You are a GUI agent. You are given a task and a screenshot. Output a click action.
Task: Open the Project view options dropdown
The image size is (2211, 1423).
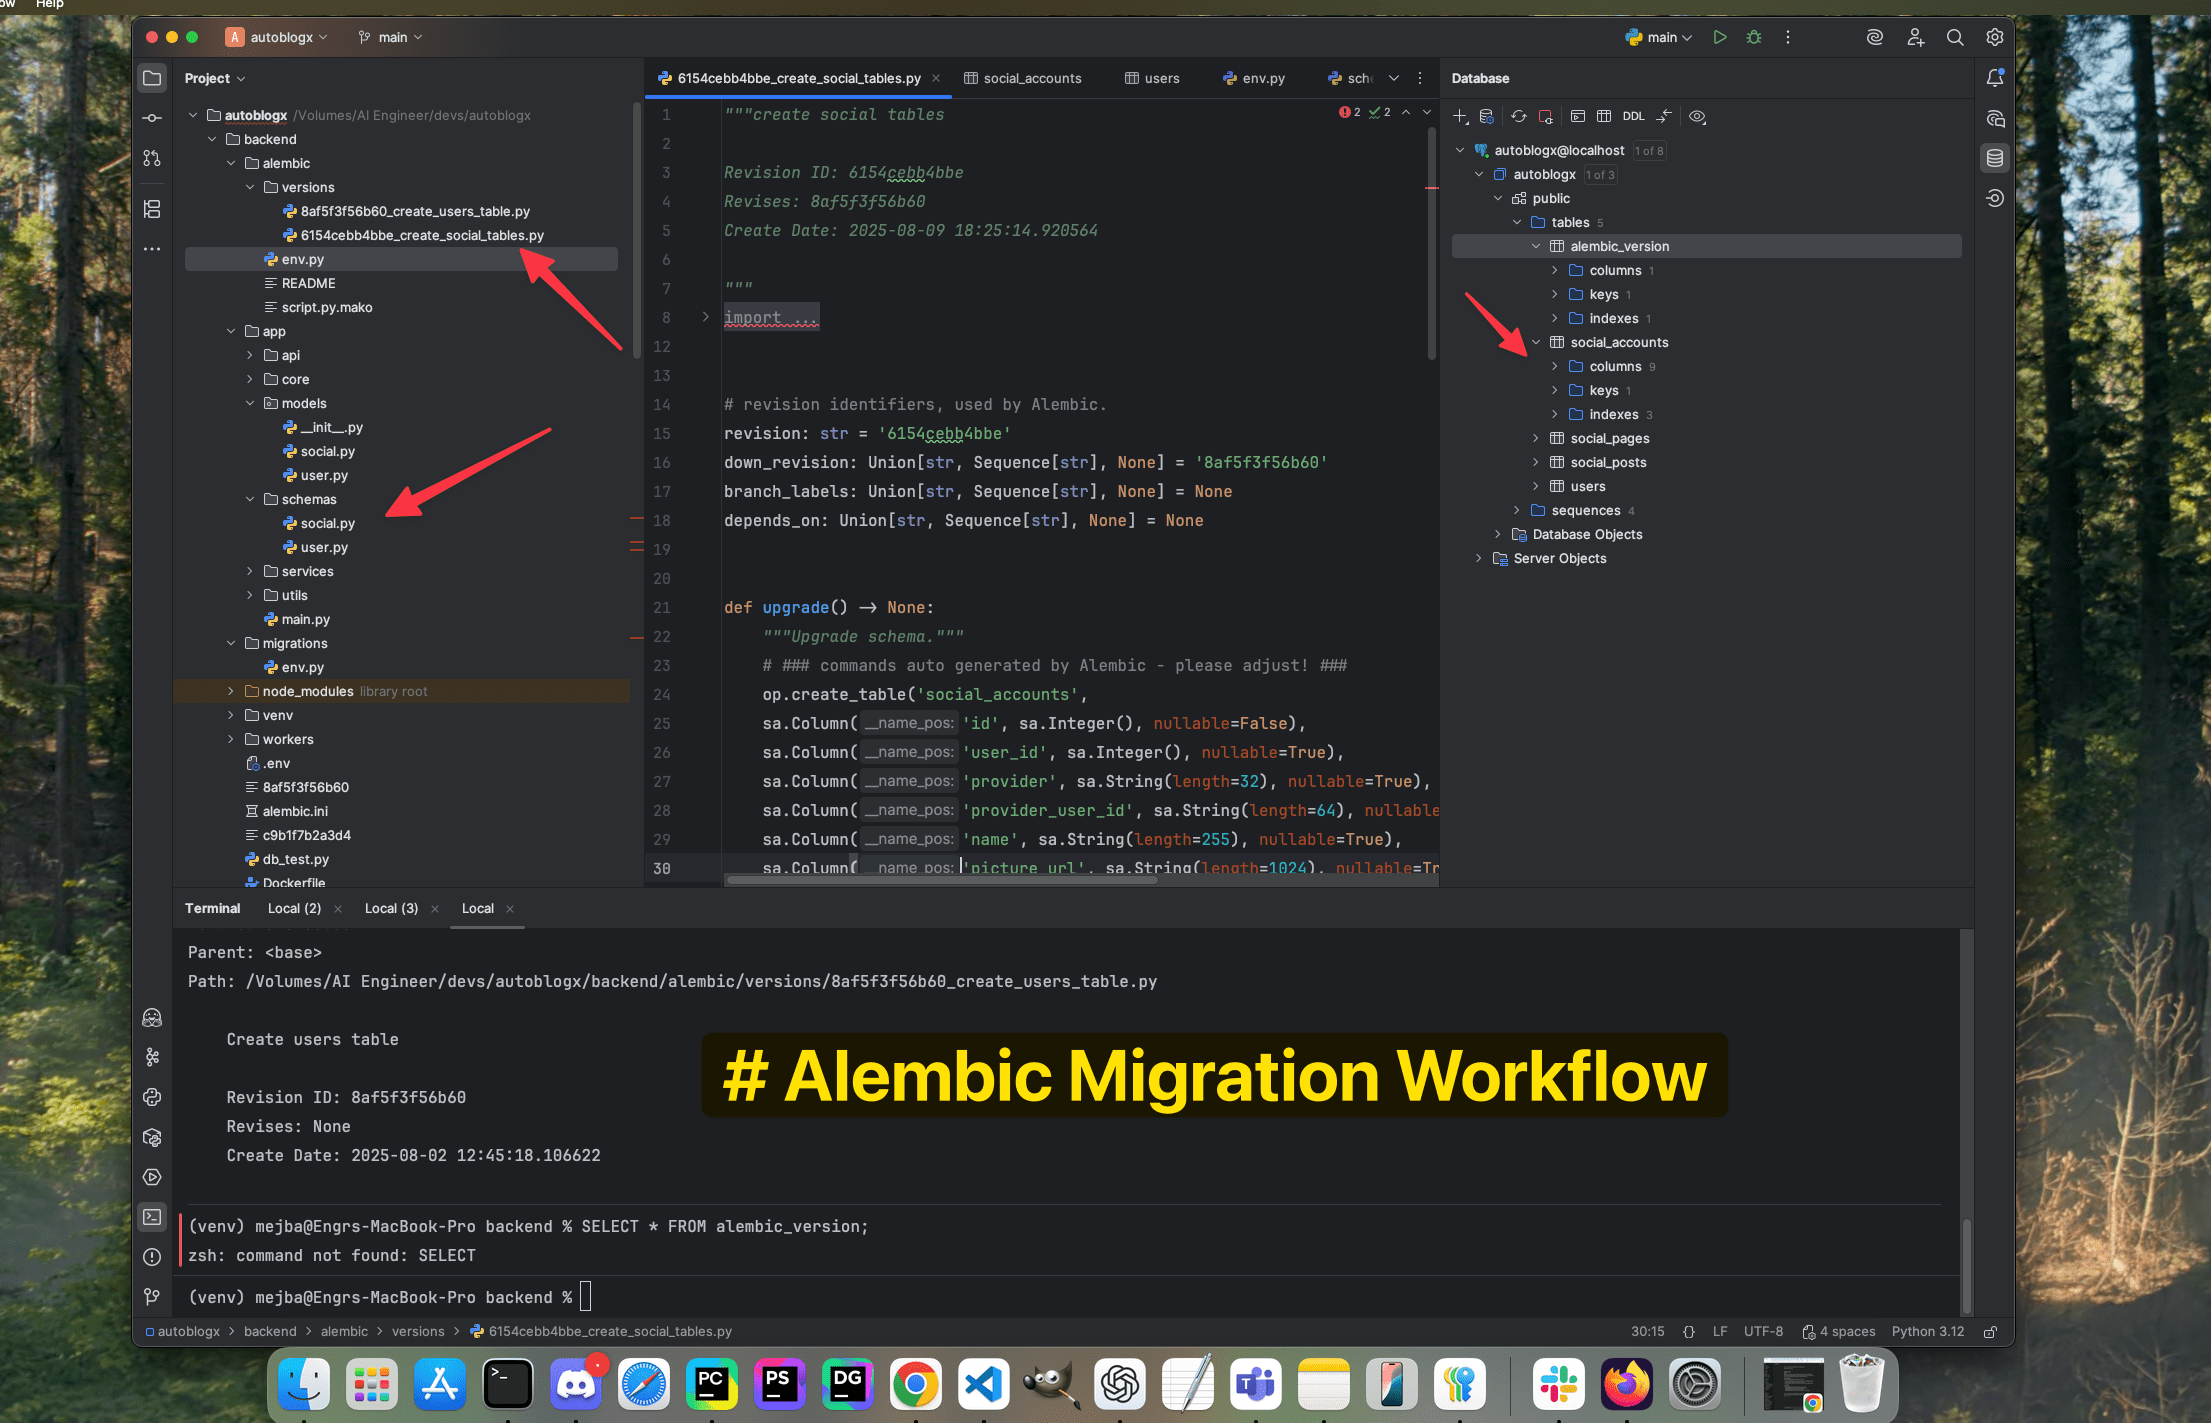214,78
